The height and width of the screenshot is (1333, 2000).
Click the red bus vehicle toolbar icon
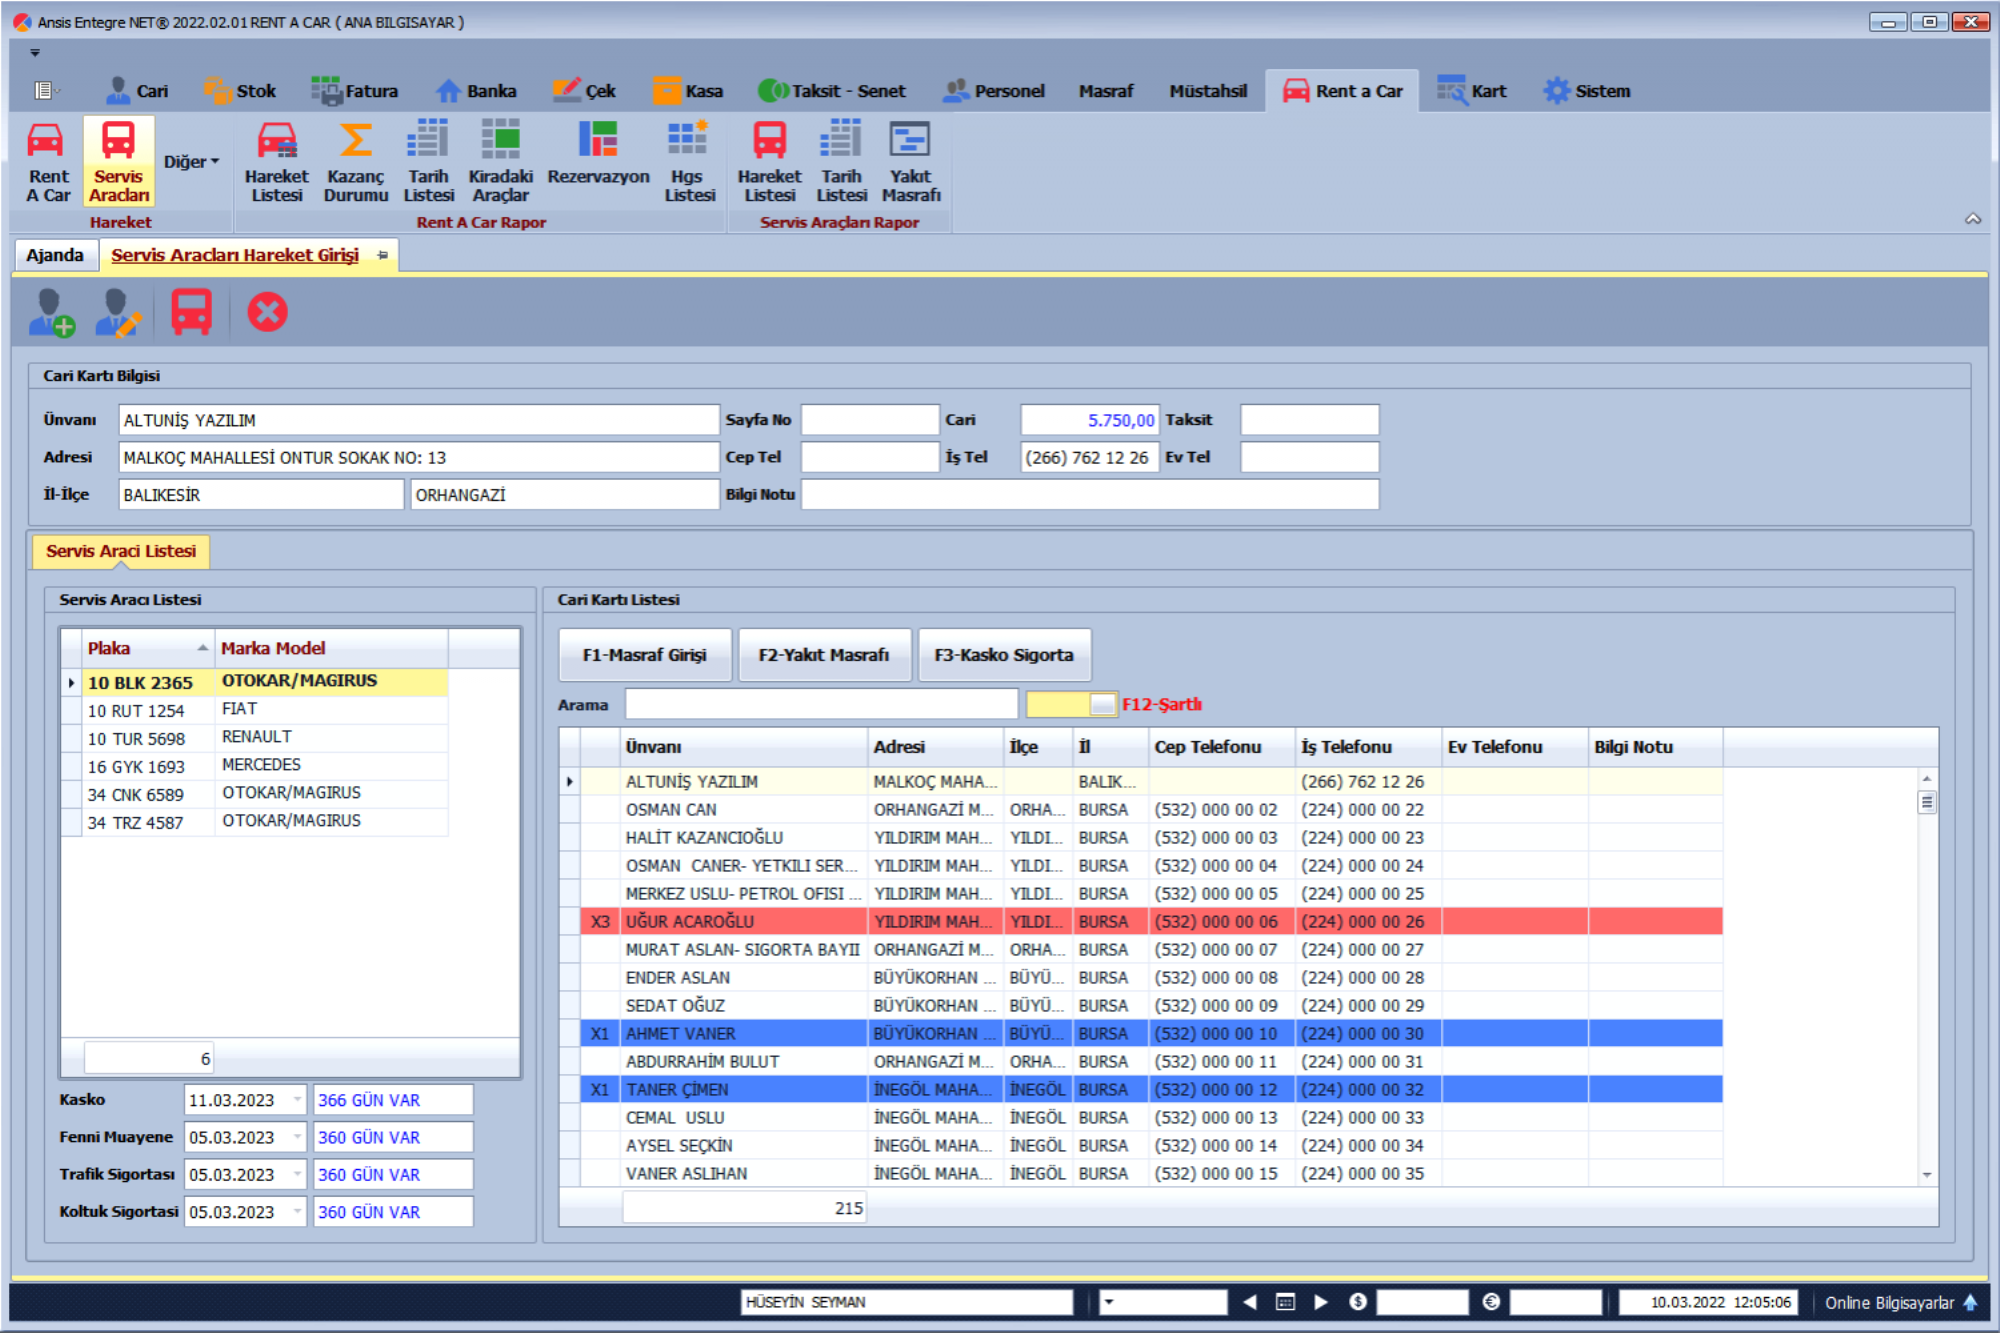point(191,312)
